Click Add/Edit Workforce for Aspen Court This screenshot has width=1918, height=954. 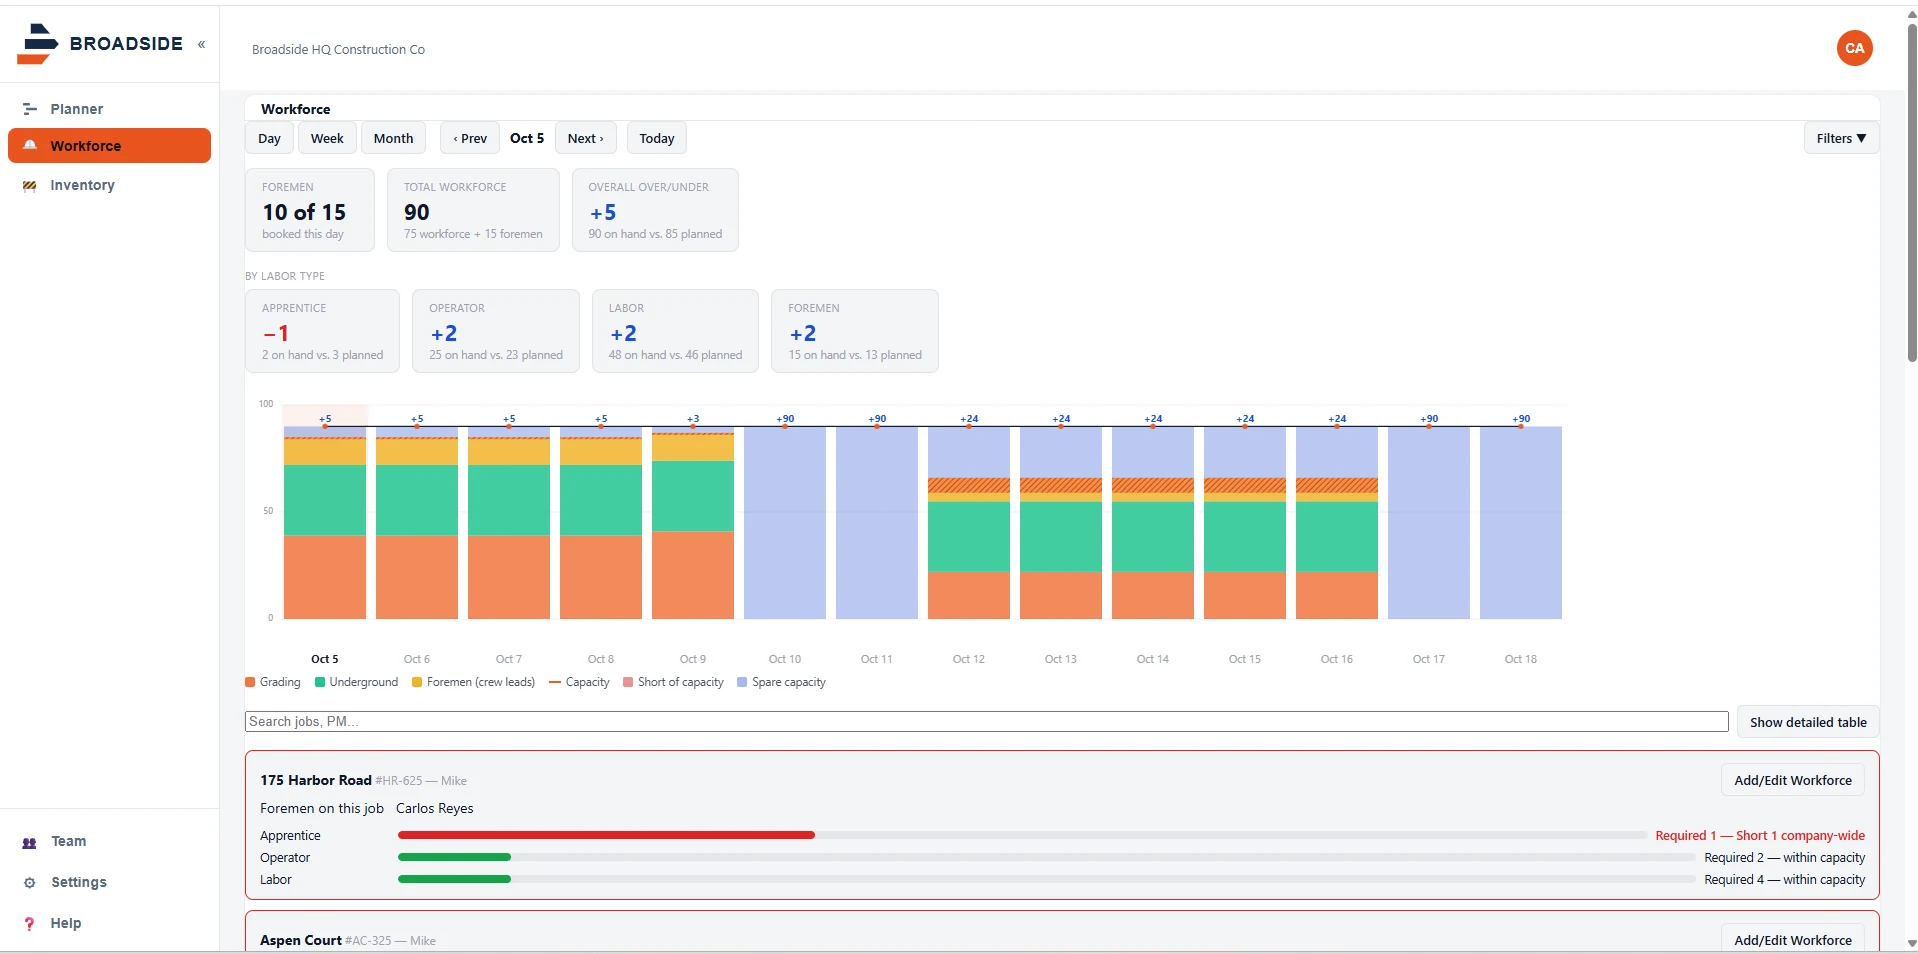click(x=1792, y=940)
